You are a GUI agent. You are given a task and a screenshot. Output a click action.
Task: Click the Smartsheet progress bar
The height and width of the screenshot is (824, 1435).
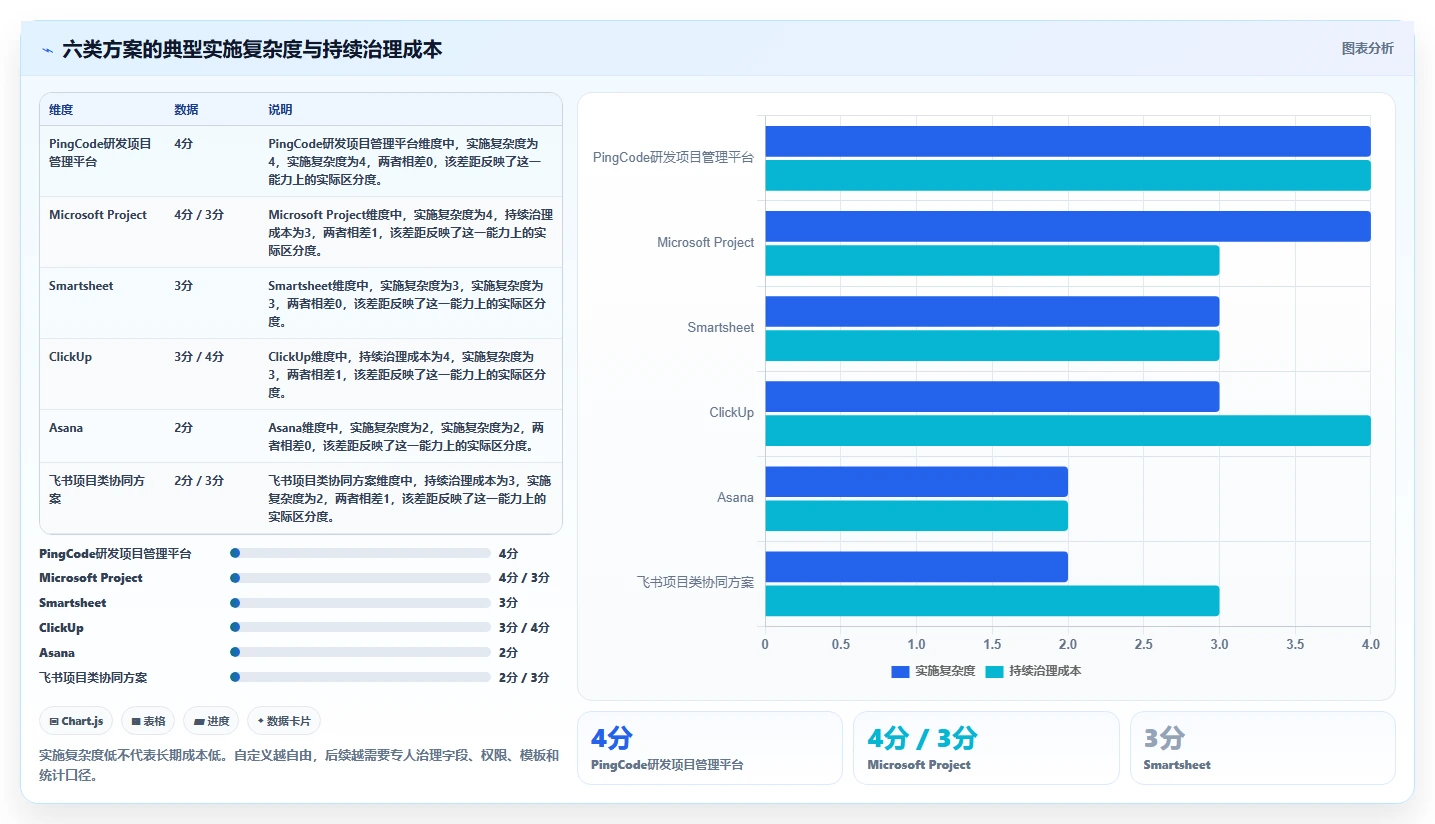tap(360, 603)
